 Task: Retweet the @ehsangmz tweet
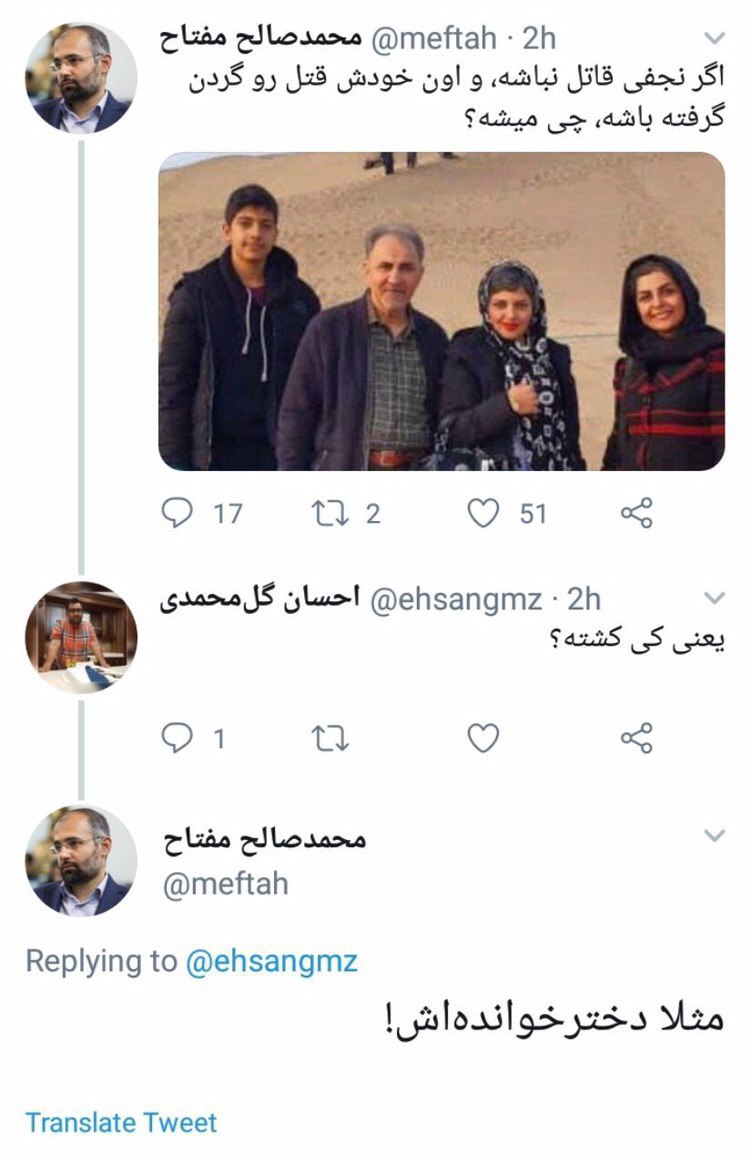pos(327,739)
